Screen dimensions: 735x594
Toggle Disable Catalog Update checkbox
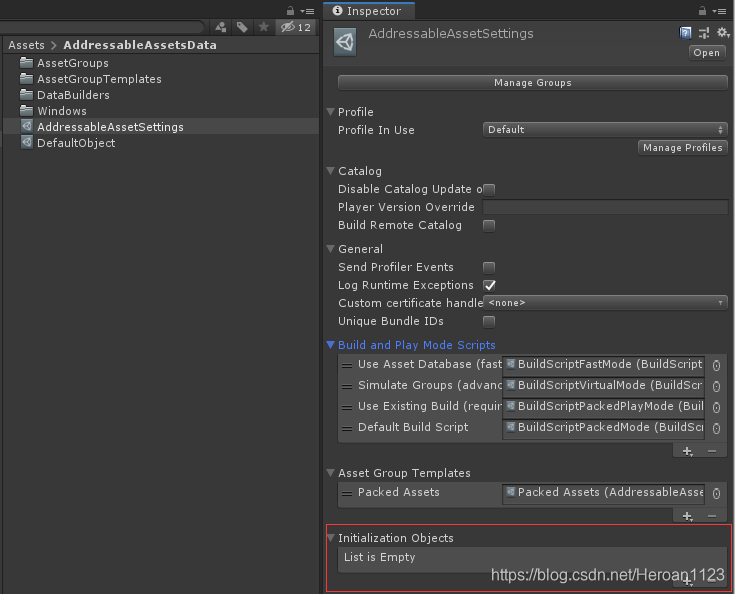(489, 189)
